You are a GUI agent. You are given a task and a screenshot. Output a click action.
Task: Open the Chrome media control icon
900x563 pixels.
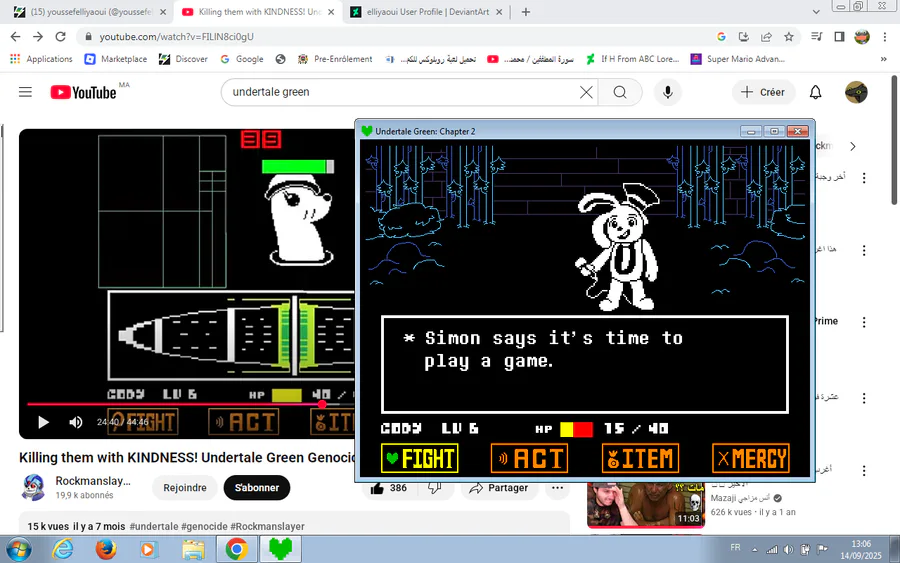point(817,37)
